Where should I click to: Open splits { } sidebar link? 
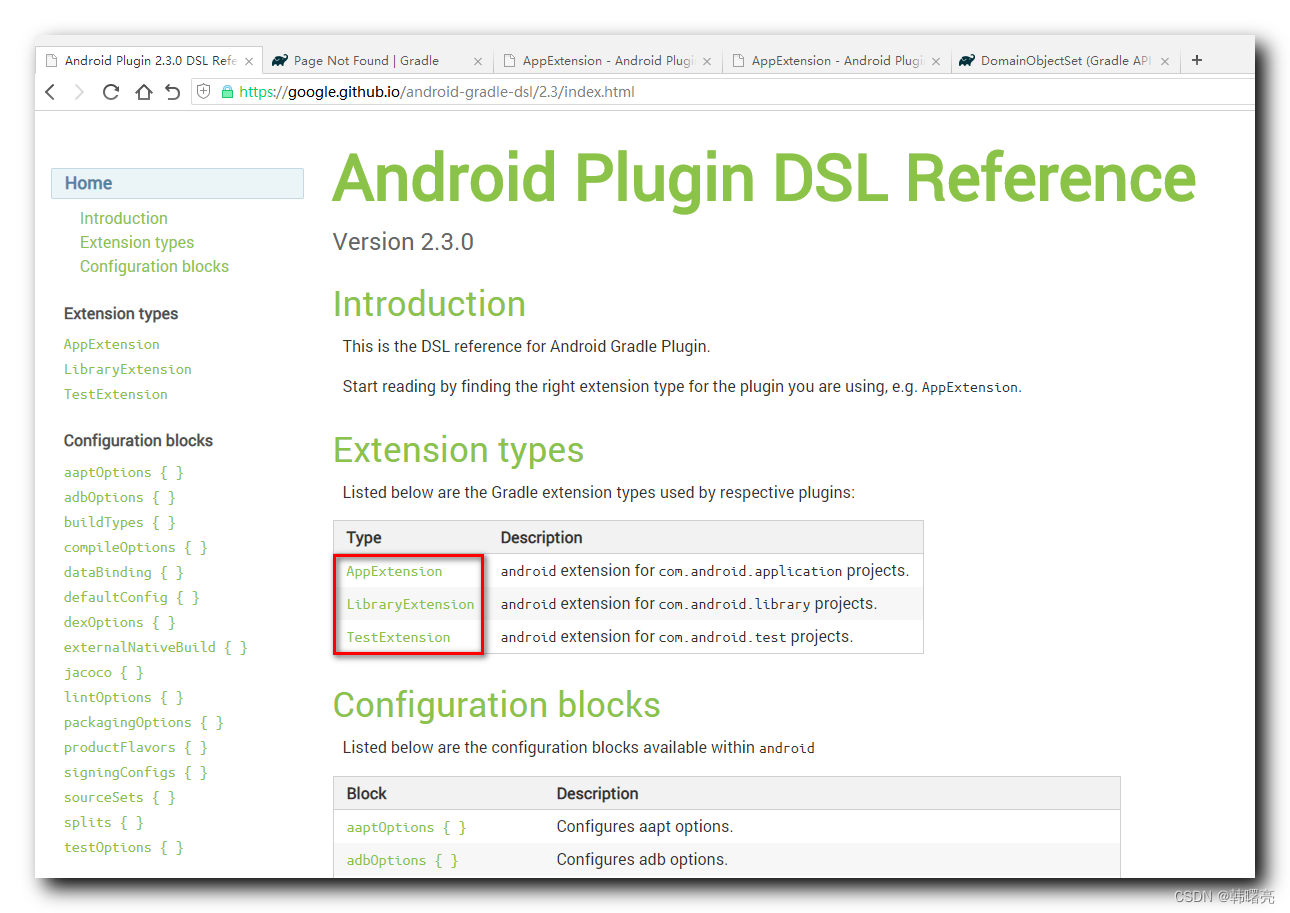pyautogui.click(x=104, y=822)
